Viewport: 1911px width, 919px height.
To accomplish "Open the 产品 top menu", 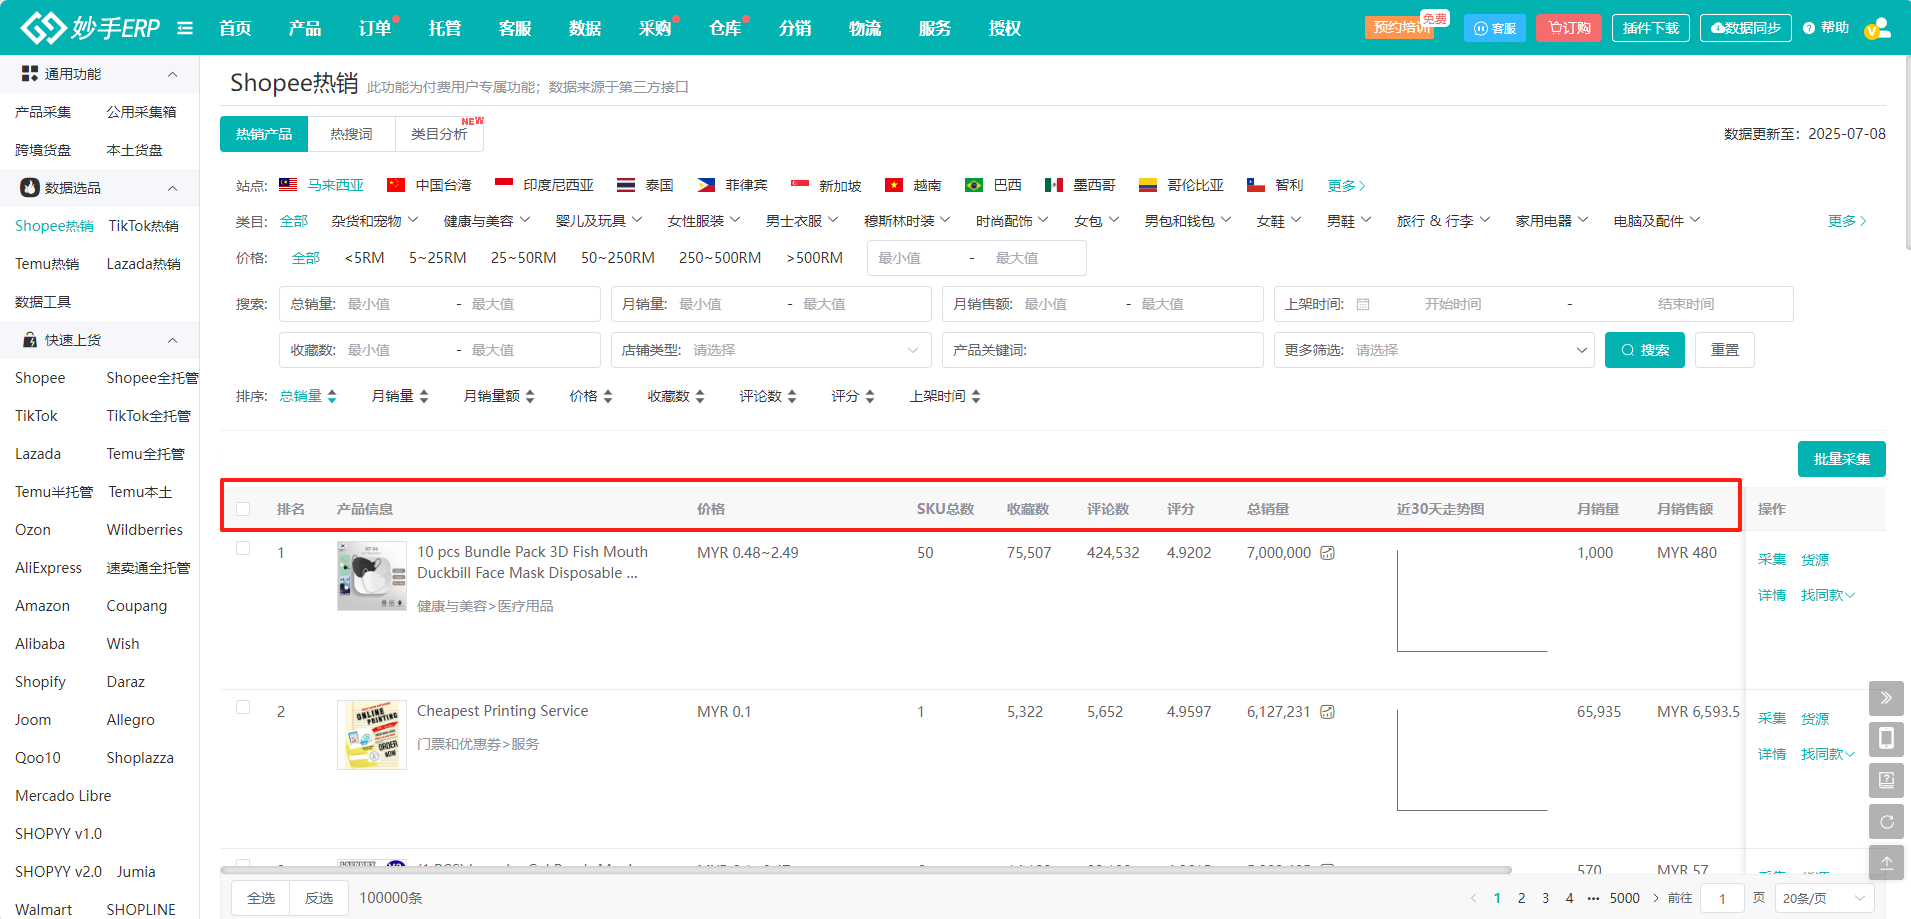I will [x=305, y=28].
